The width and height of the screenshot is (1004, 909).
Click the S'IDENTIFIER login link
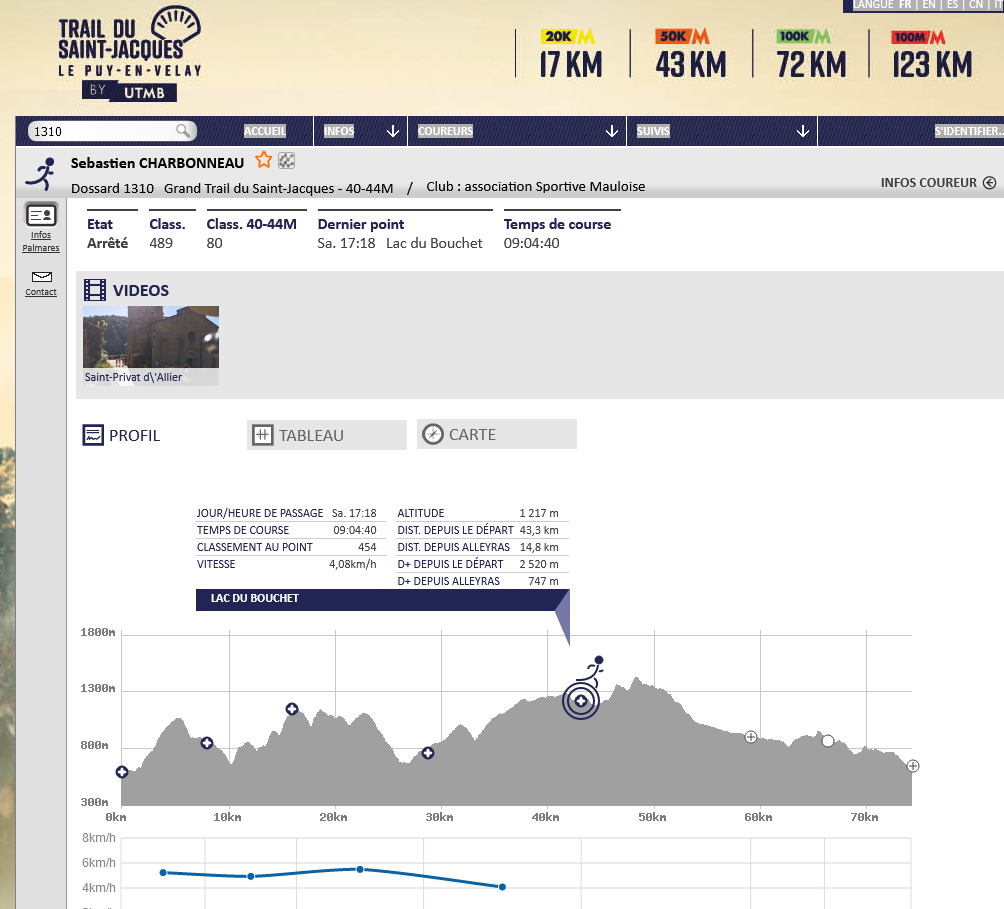coord(967,131)
